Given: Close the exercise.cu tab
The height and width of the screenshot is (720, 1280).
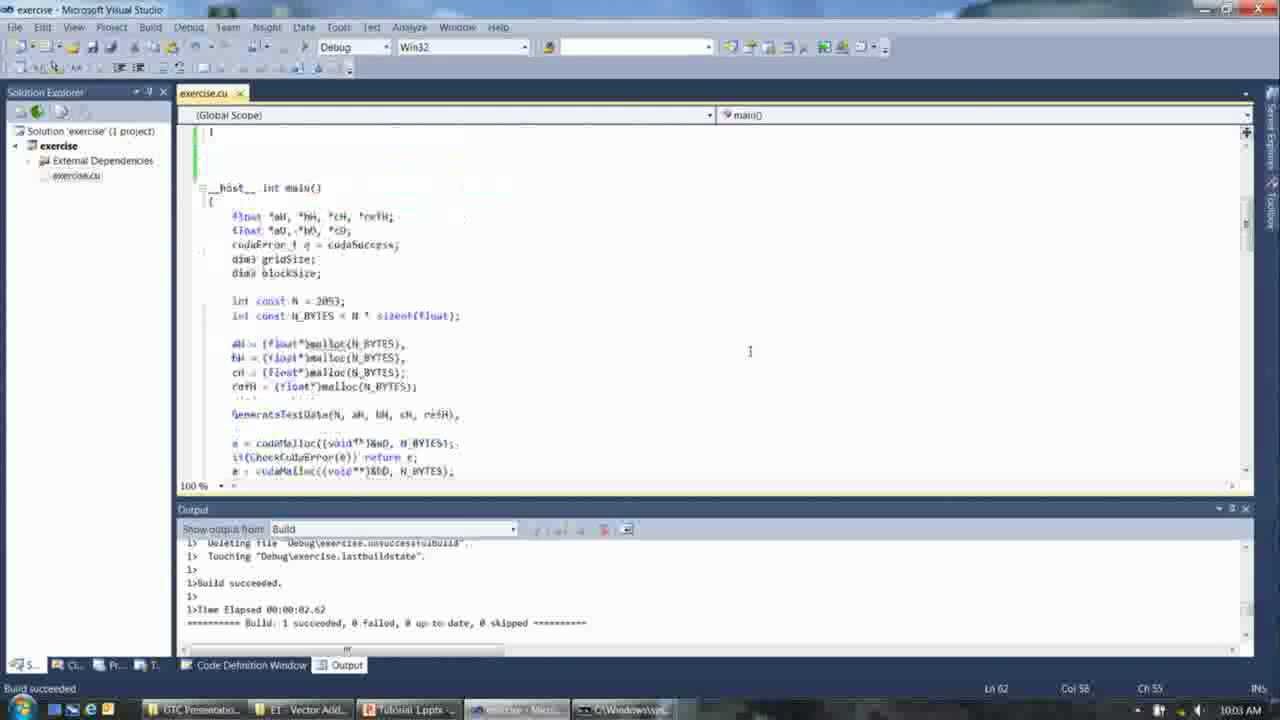Looking at the screenshot, I should pyautogui.click(x=240, y=93).
